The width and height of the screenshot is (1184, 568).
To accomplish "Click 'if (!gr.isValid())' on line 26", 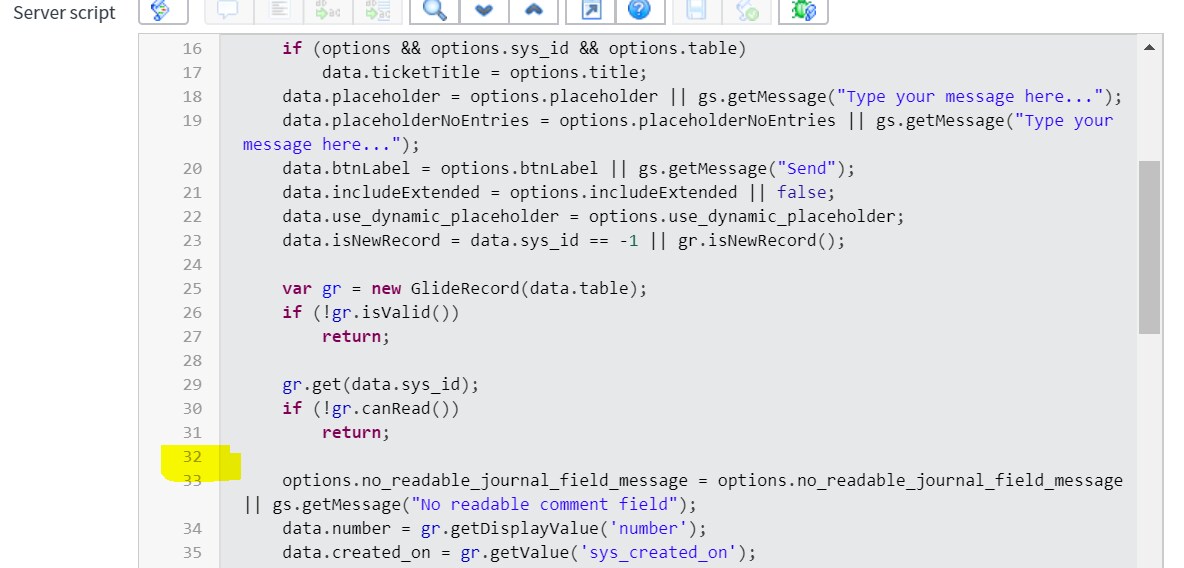I will 371,313.
